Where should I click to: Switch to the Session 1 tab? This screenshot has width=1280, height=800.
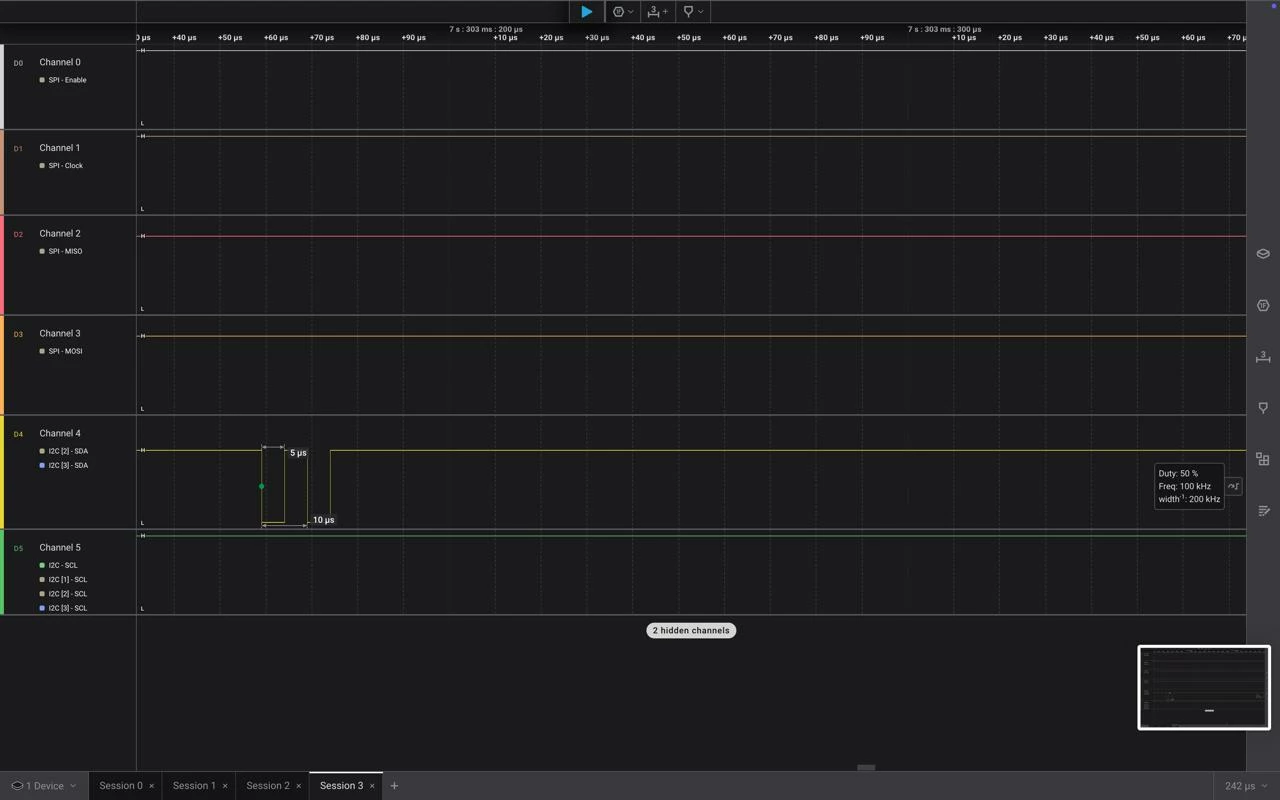tap(194, 786)
